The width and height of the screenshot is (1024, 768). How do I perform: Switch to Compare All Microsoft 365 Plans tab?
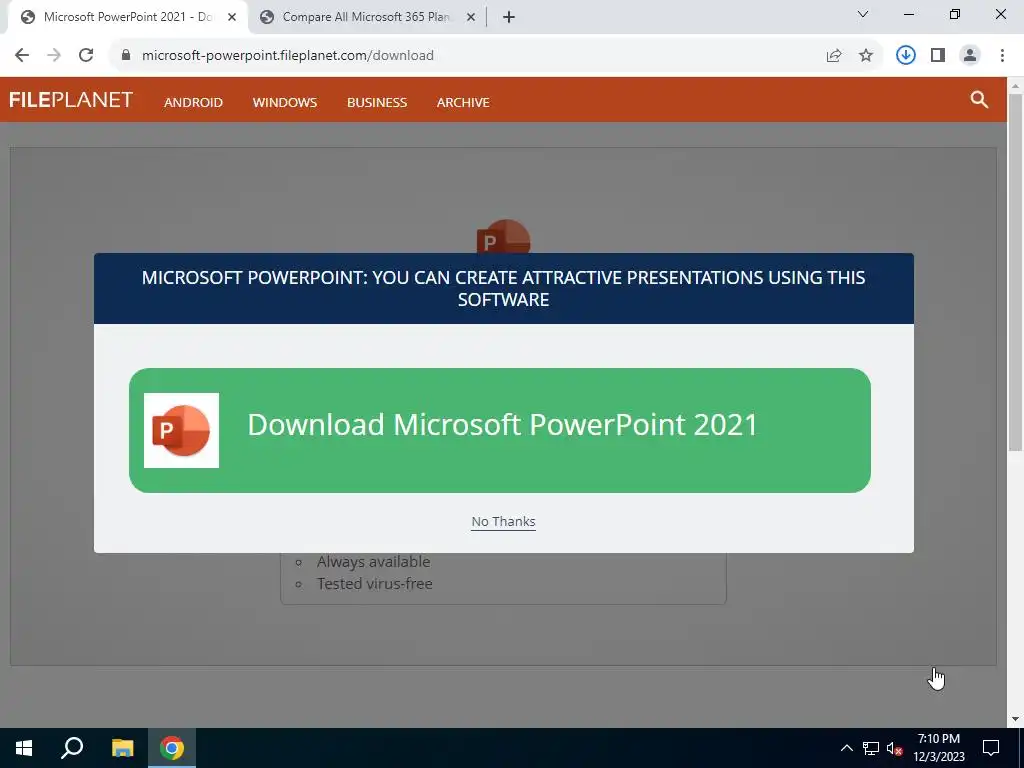coord(367,17)
